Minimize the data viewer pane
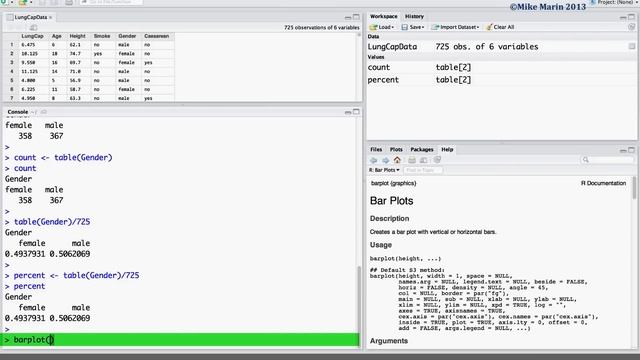 coord(348,18)
